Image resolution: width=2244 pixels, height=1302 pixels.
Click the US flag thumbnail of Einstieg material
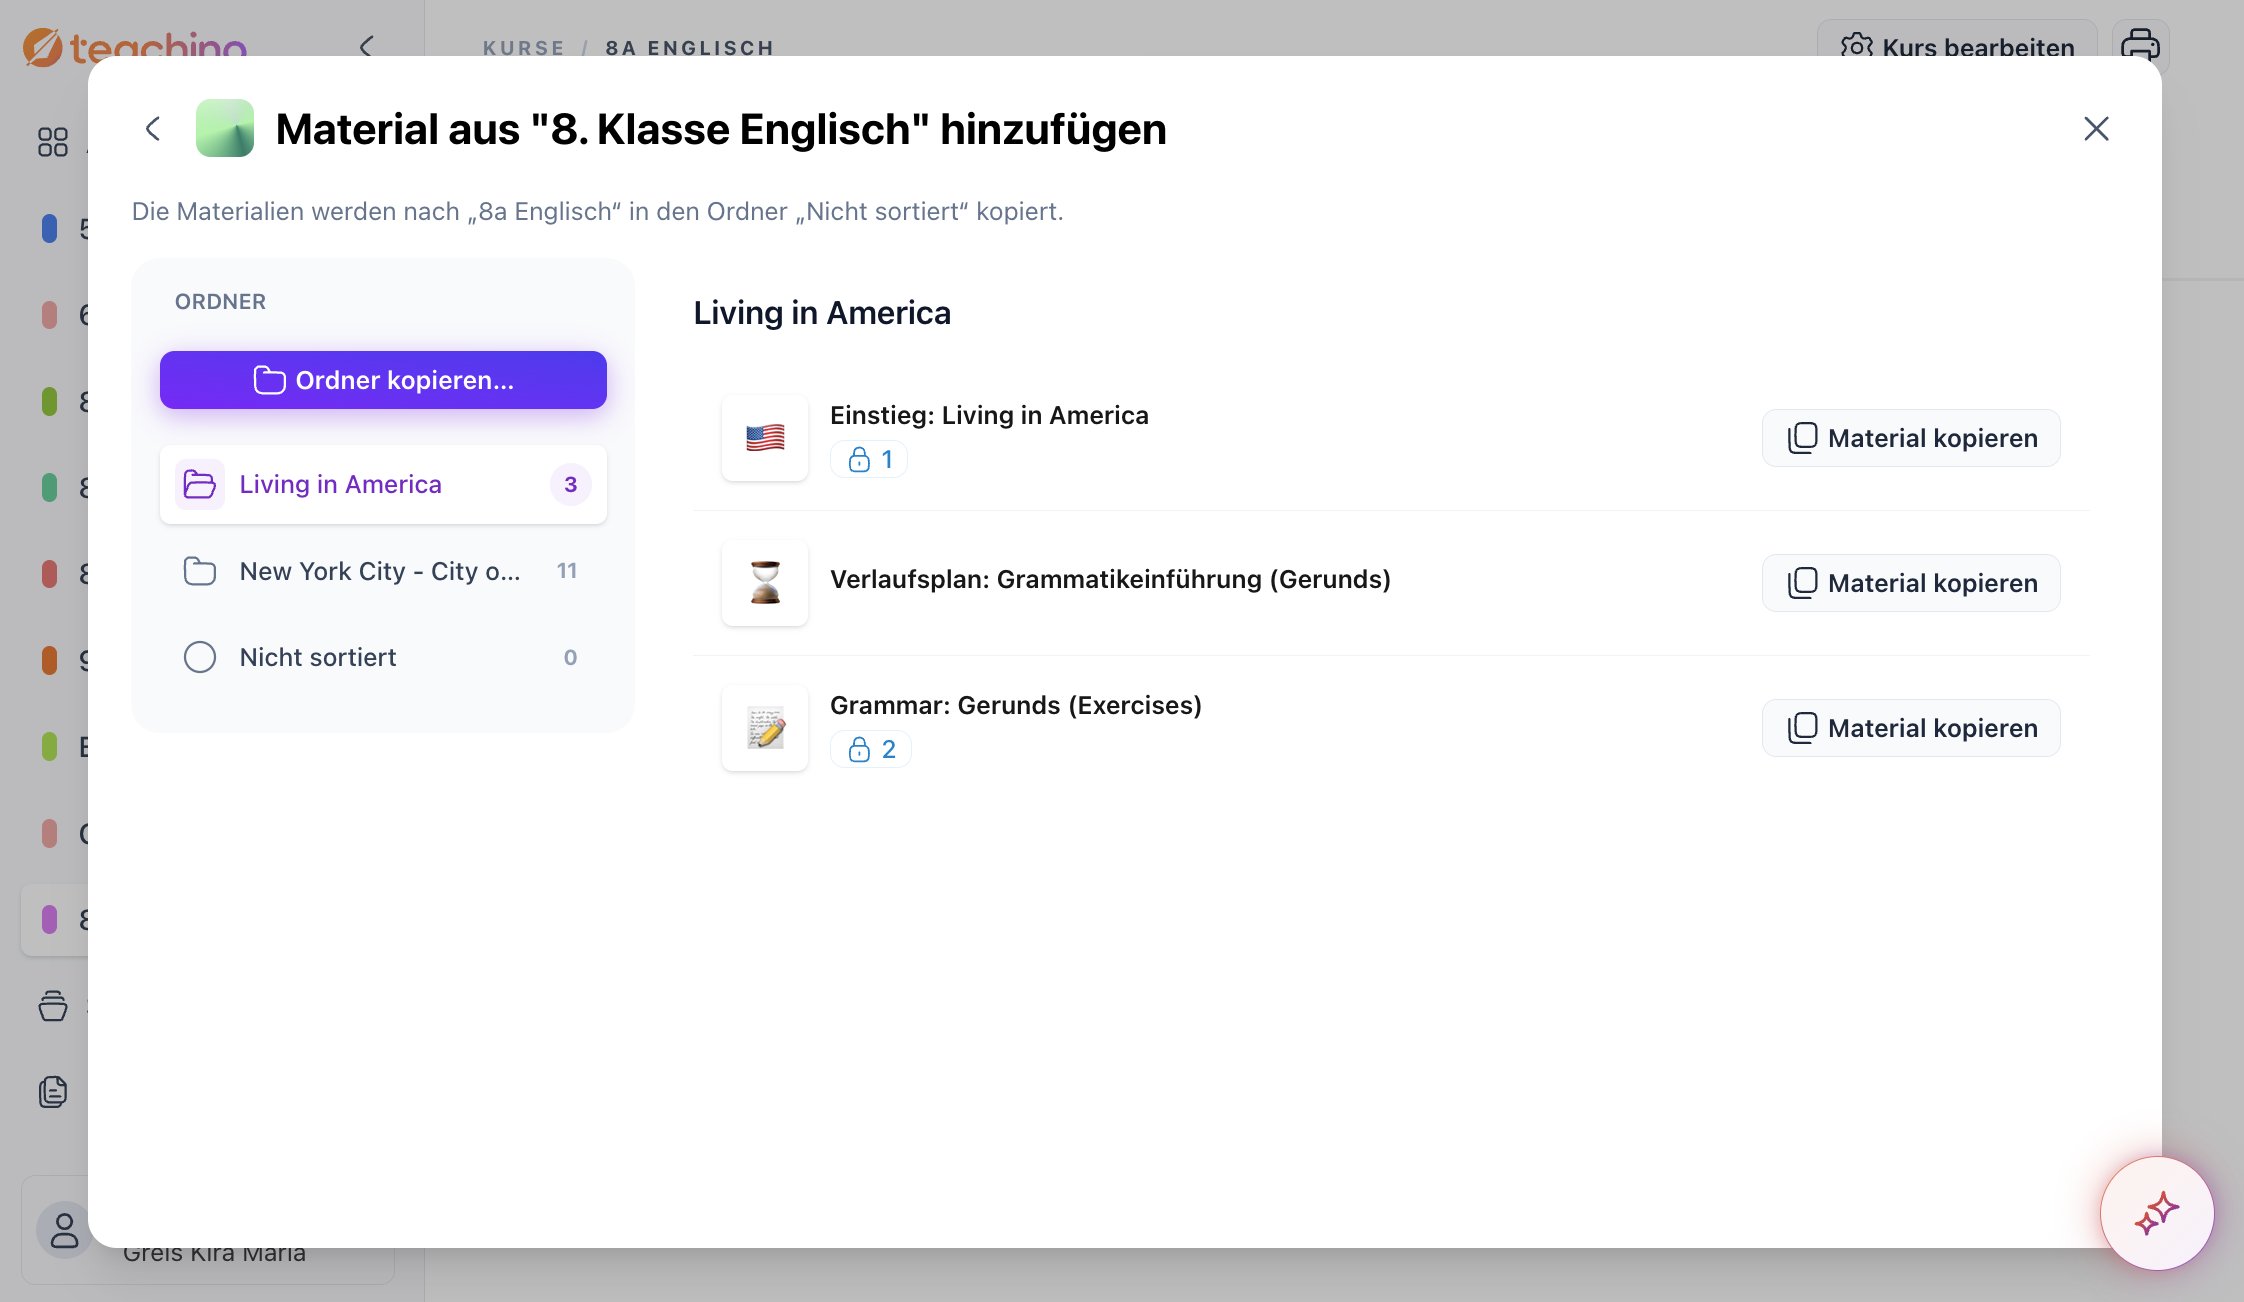coord(765,438)
